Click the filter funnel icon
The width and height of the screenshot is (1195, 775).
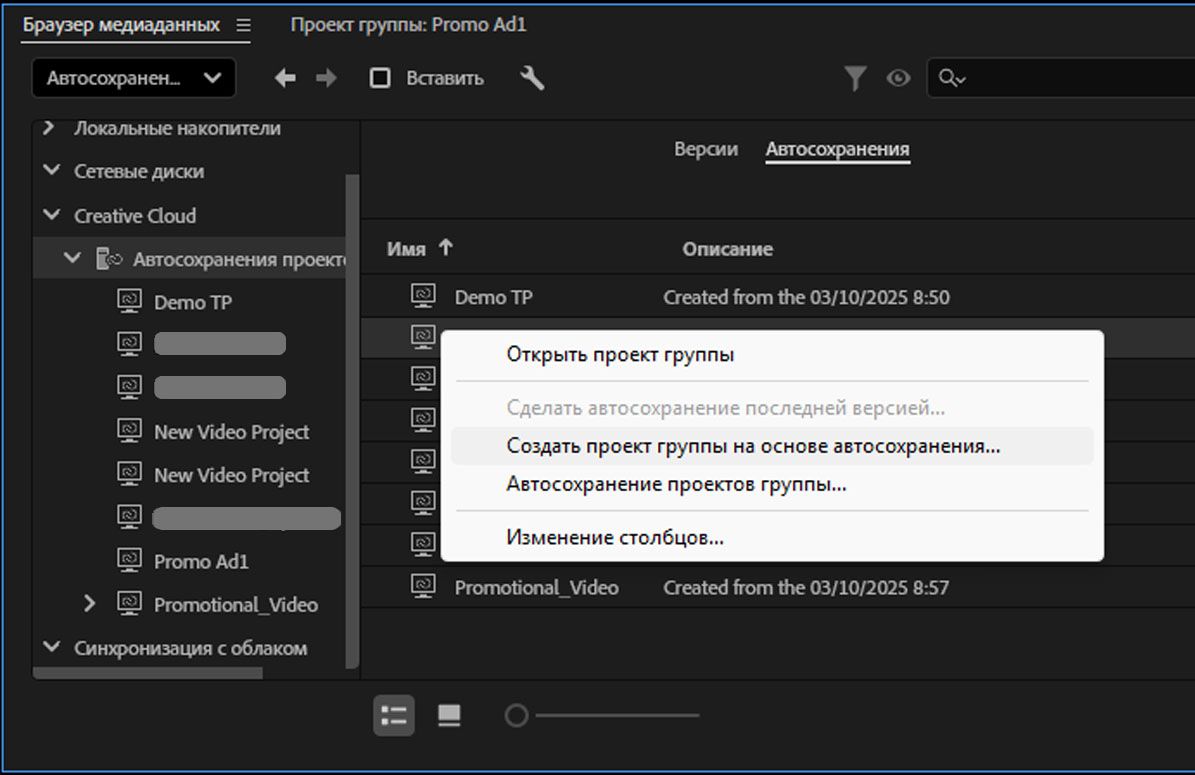pos(855,78)
